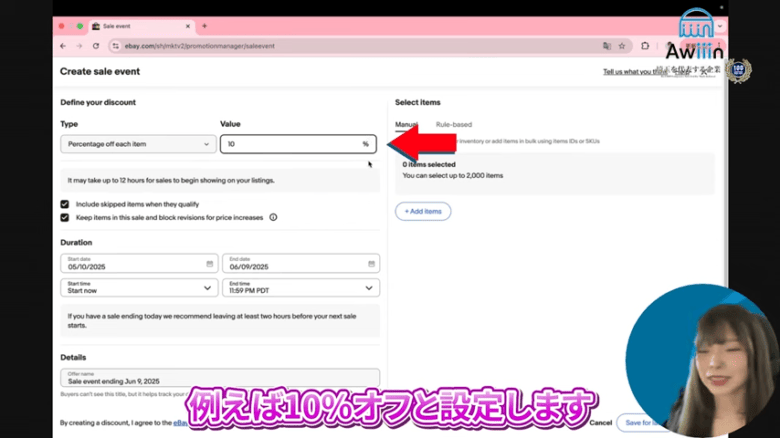
Task: Click the 'Define your discount' heading
Action: 98,102
